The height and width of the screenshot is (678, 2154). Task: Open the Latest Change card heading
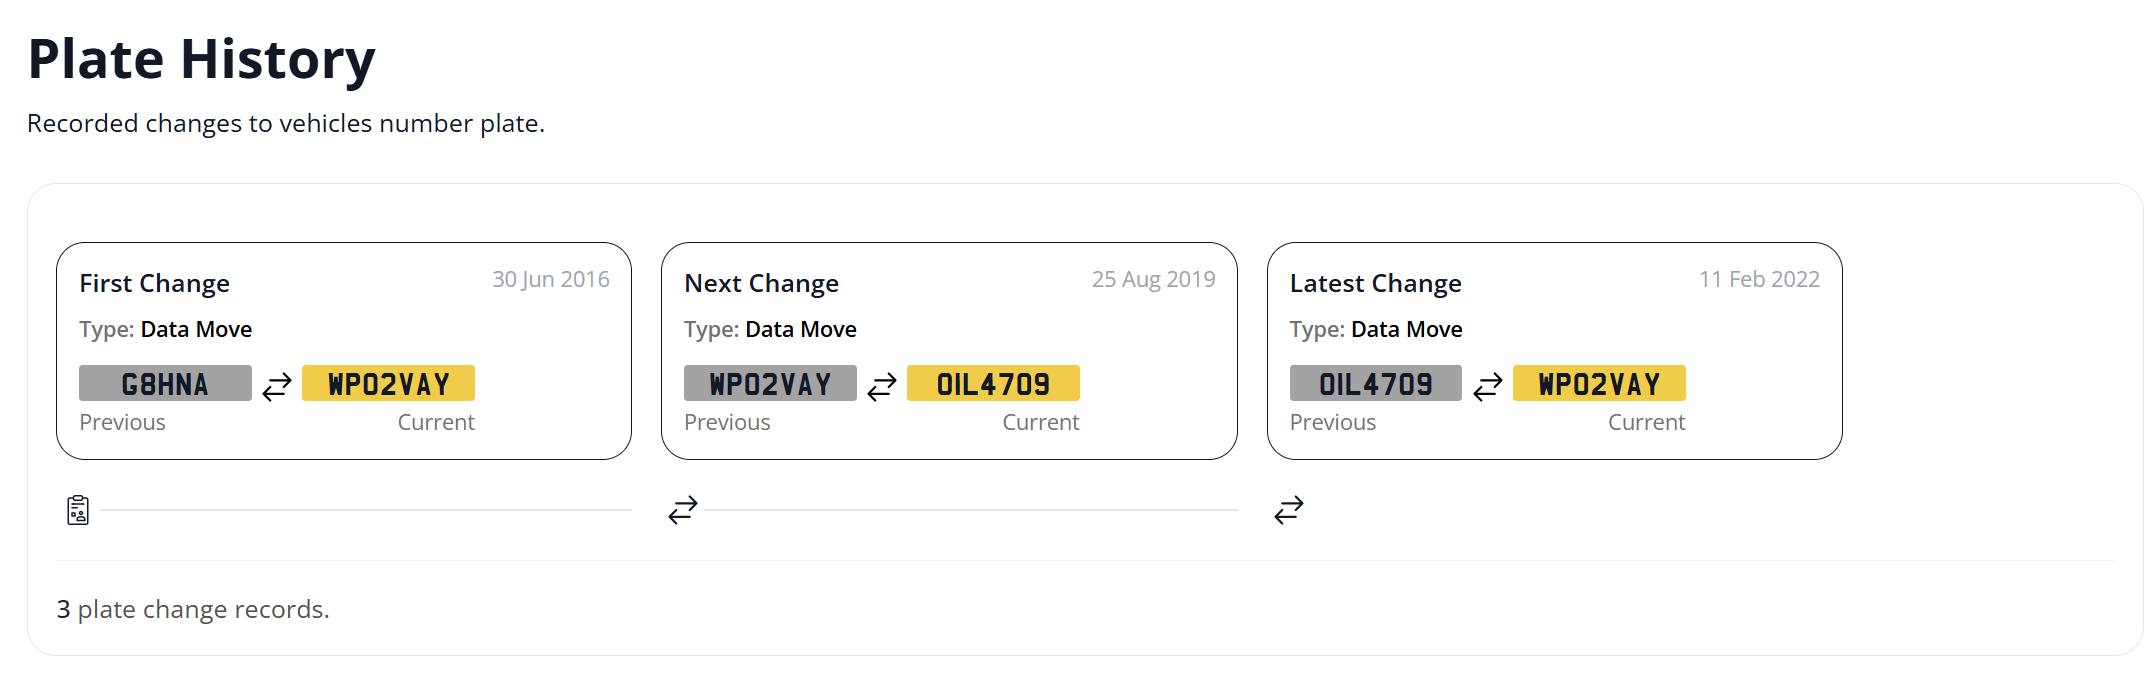[x=1376, y=284]
